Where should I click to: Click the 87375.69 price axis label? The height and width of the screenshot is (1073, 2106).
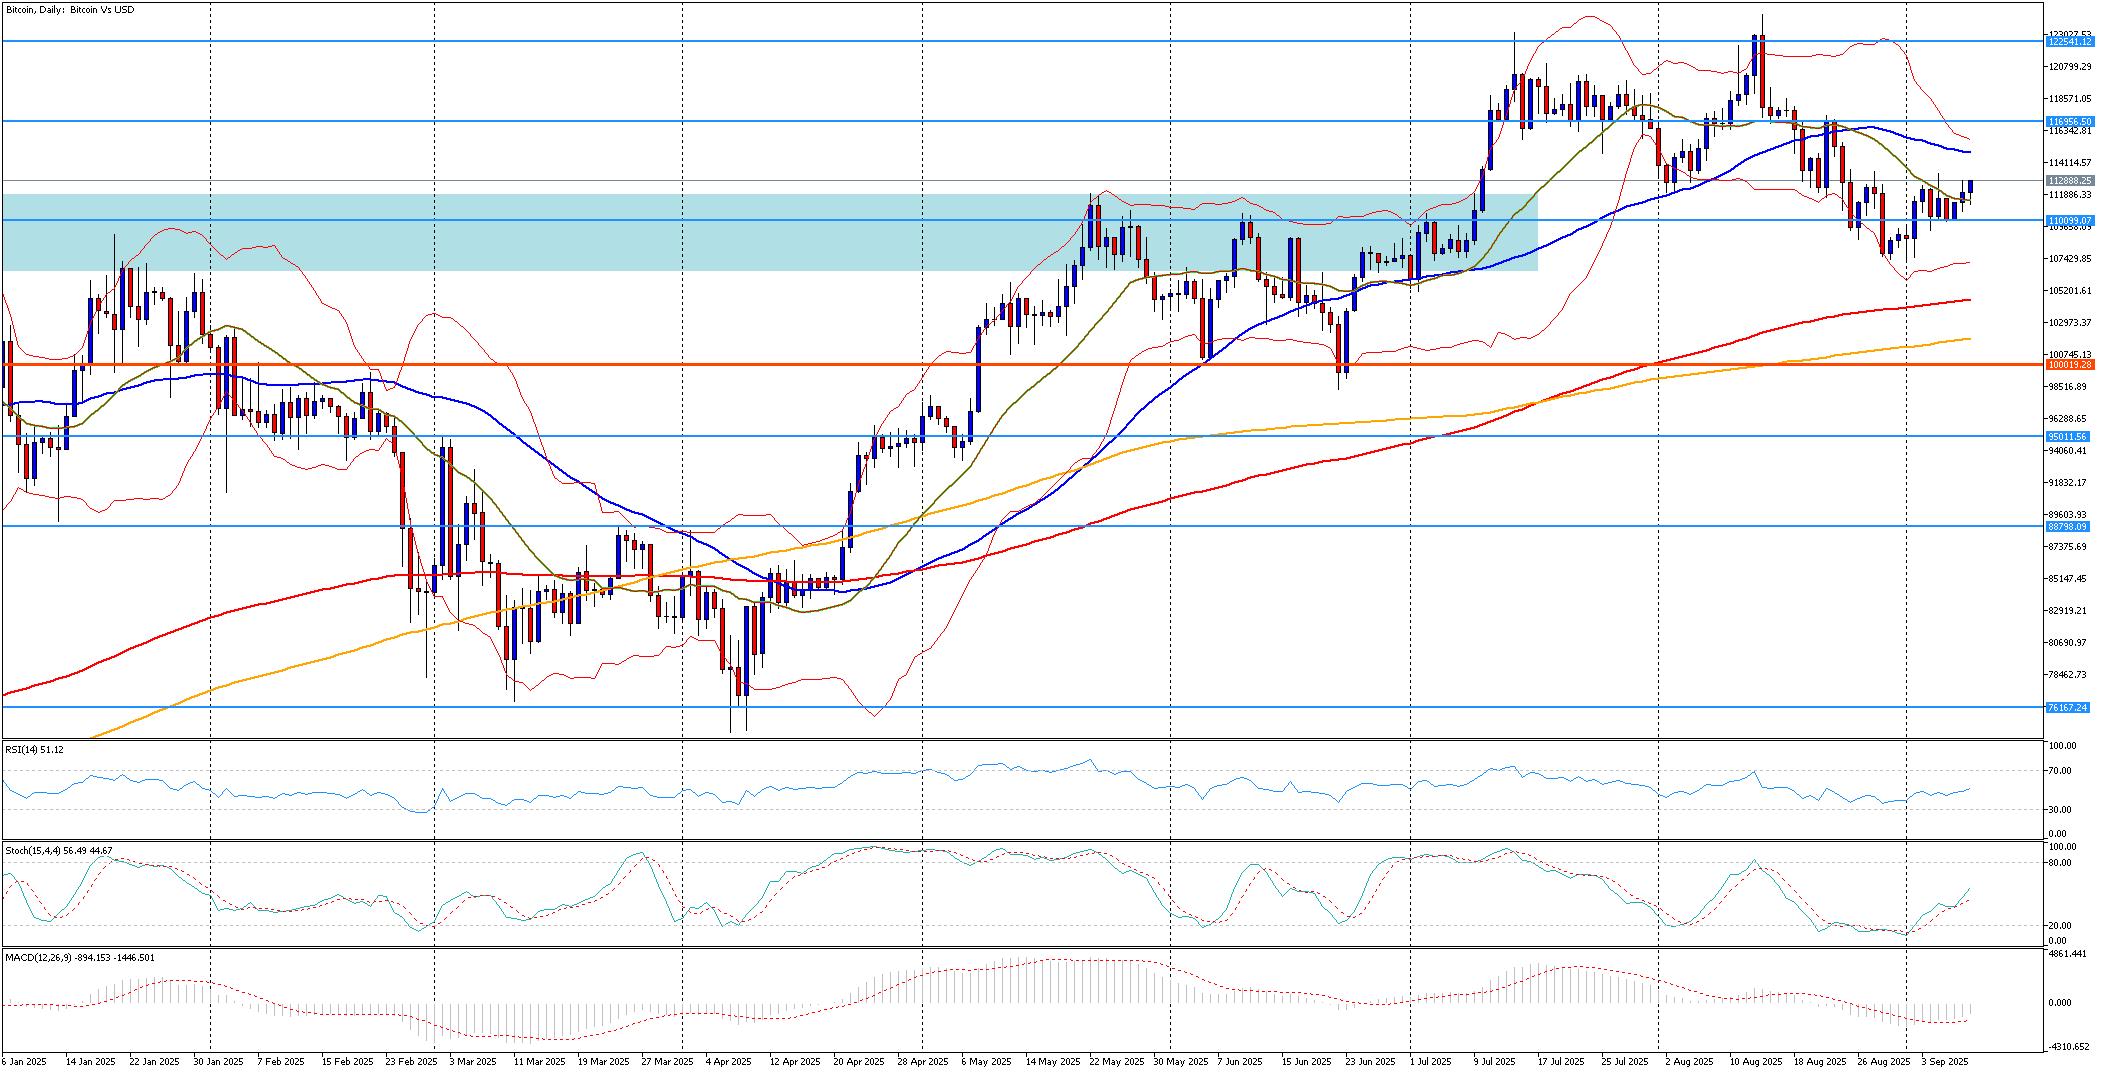[x=2070, y=547]
